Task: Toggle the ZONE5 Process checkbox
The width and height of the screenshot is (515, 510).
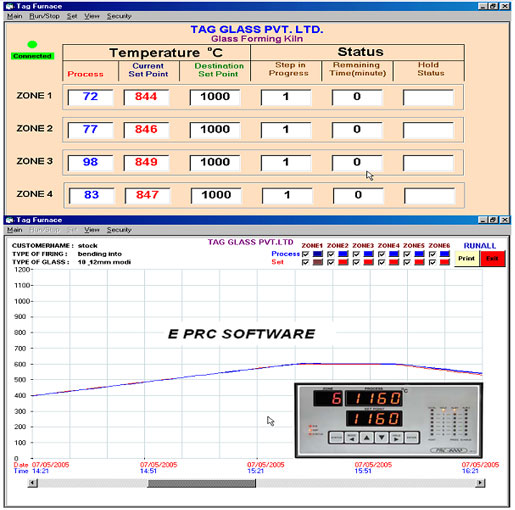Action: 407,254
